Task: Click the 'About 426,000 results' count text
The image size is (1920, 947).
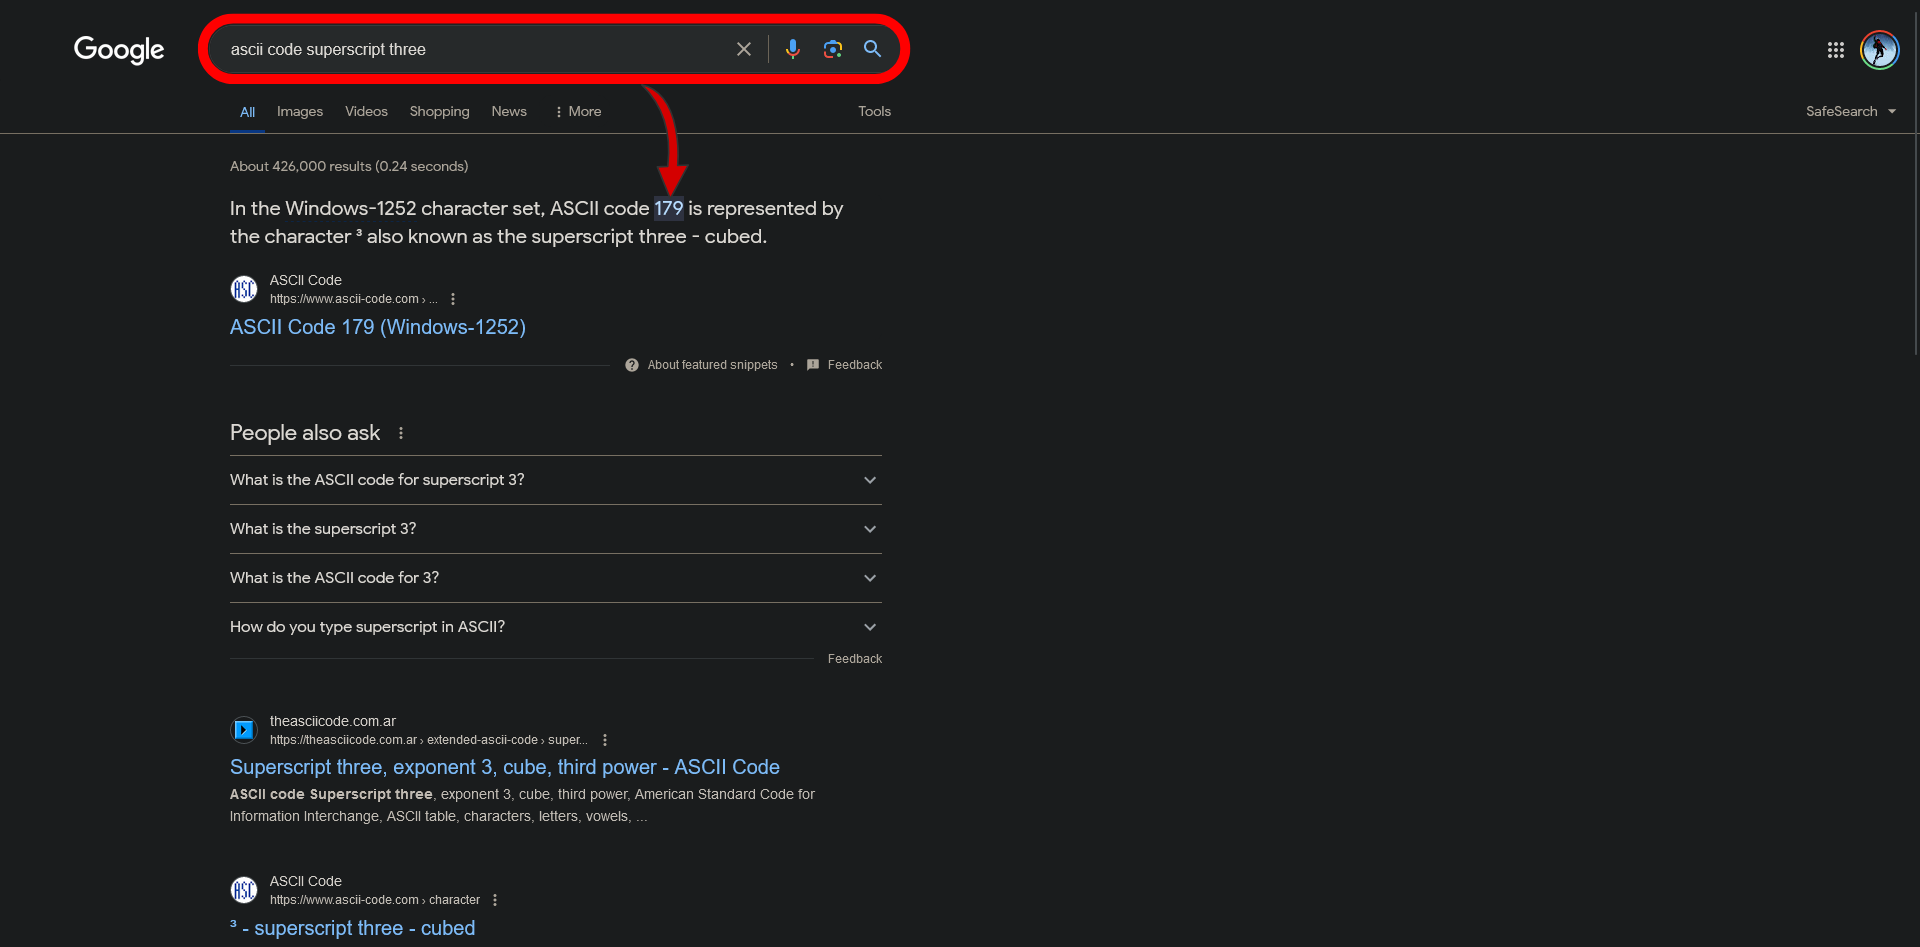Action: point(349,166)
